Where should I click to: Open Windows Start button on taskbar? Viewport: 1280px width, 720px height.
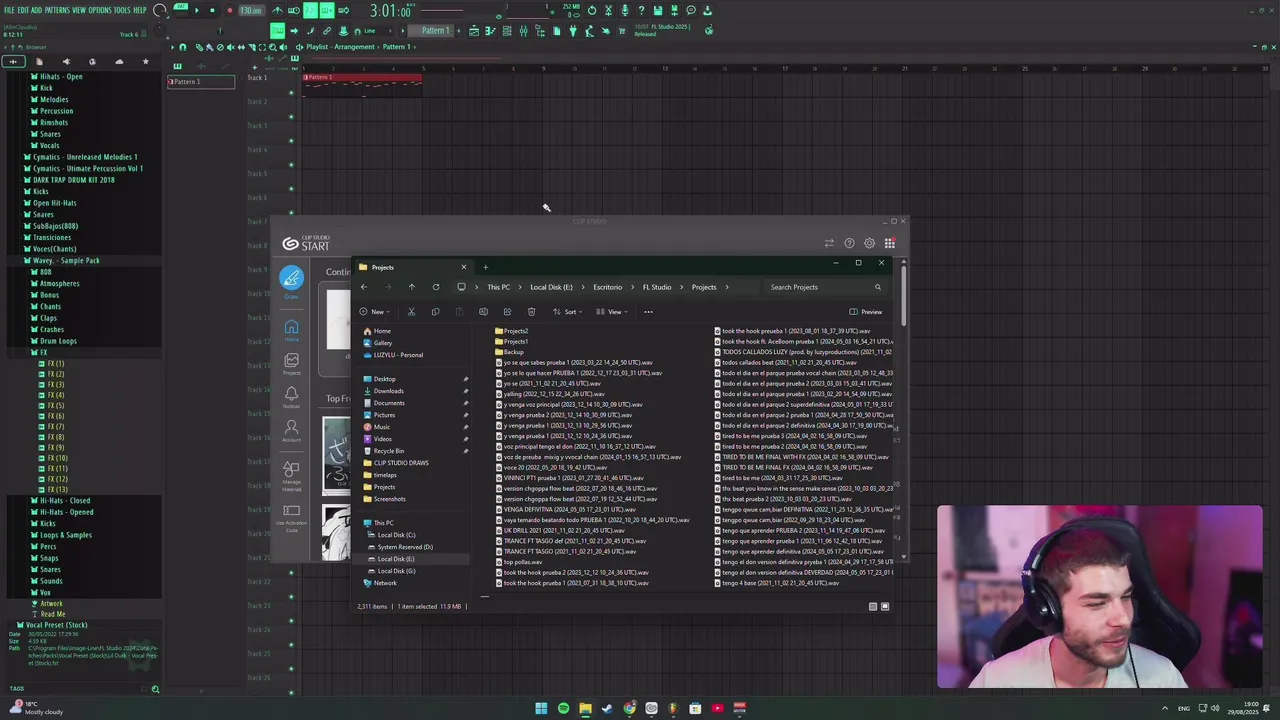pos(541,708)
